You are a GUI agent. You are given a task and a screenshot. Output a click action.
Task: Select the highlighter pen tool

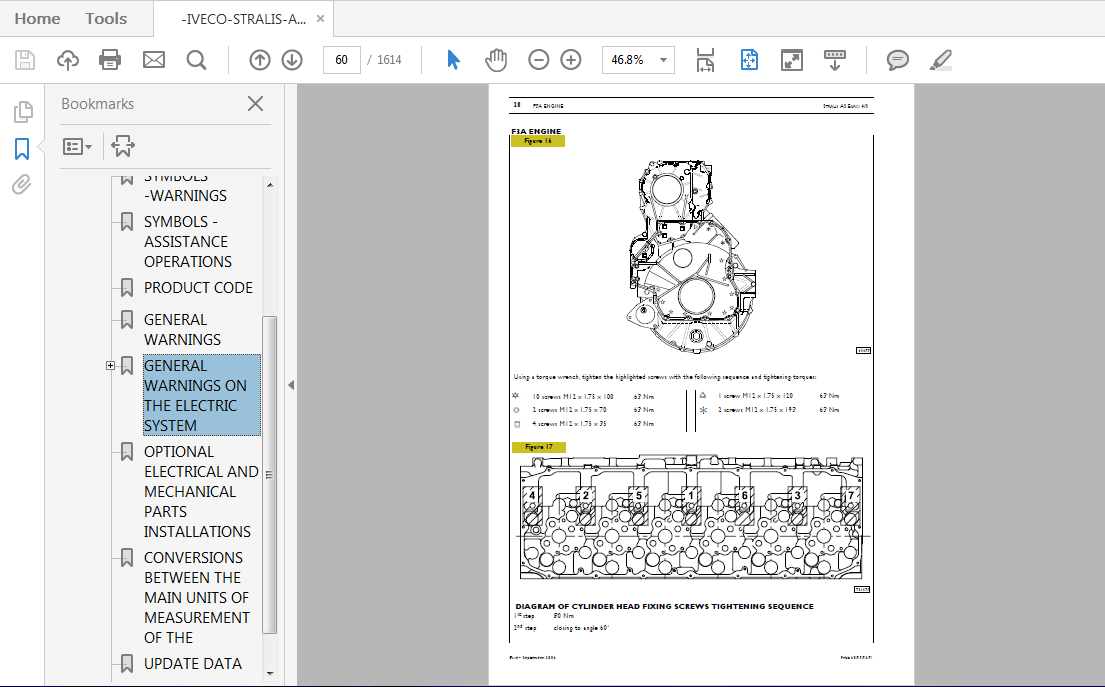coord(941,60)
